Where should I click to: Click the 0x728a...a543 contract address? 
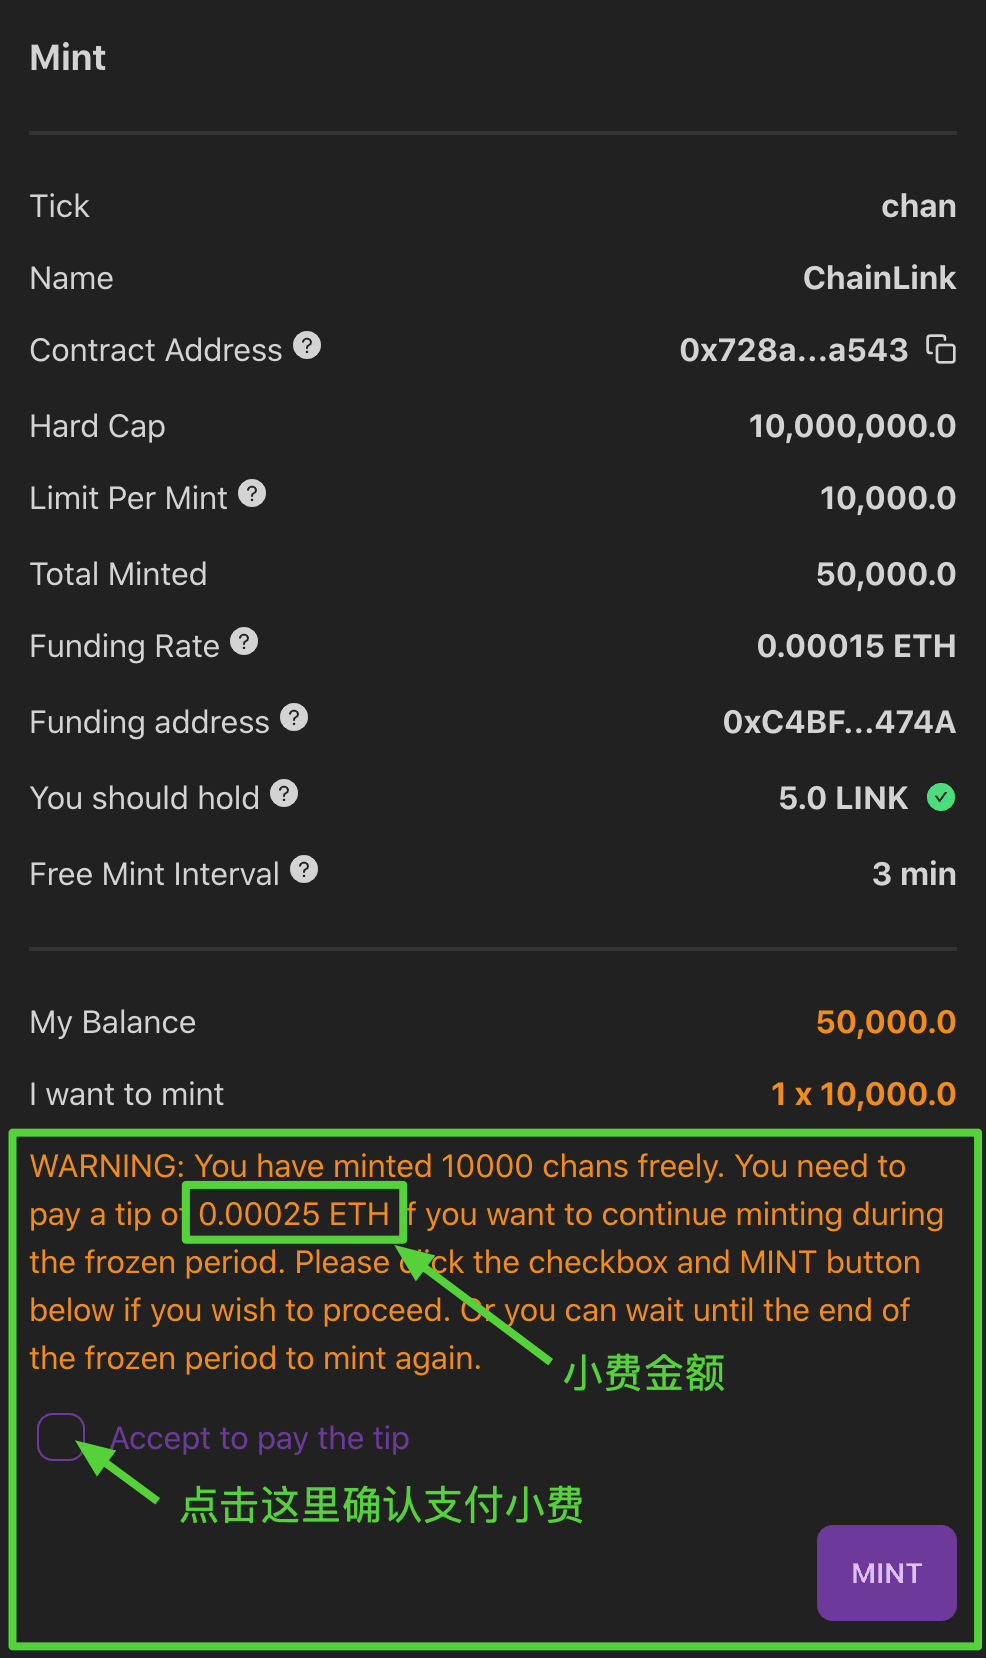793,350
